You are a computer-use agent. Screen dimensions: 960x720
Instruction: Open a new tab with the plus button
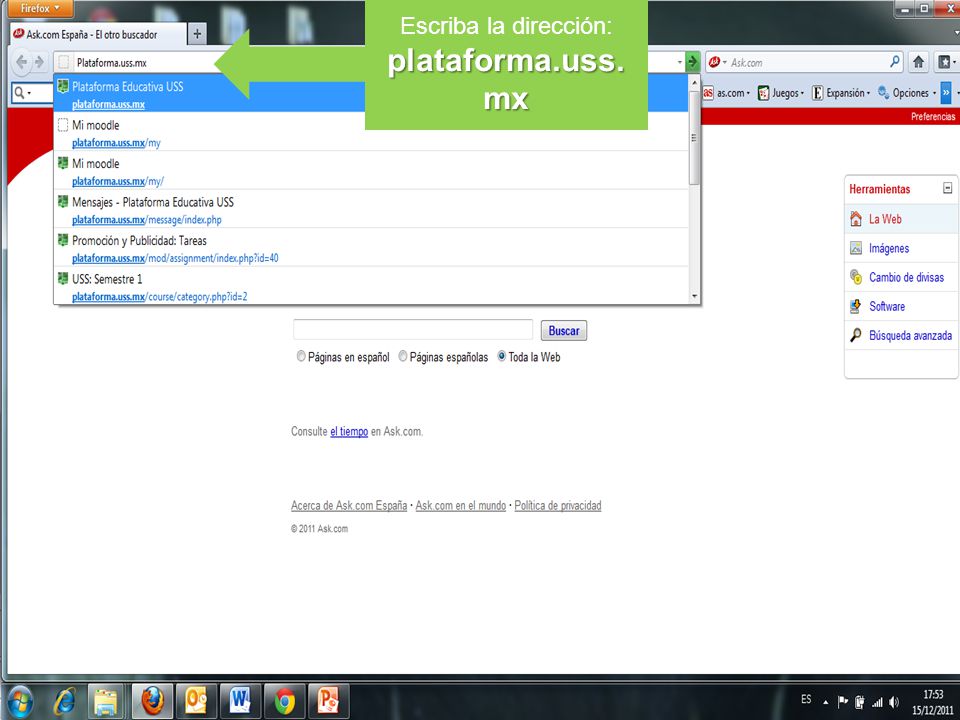click(197, 34)
